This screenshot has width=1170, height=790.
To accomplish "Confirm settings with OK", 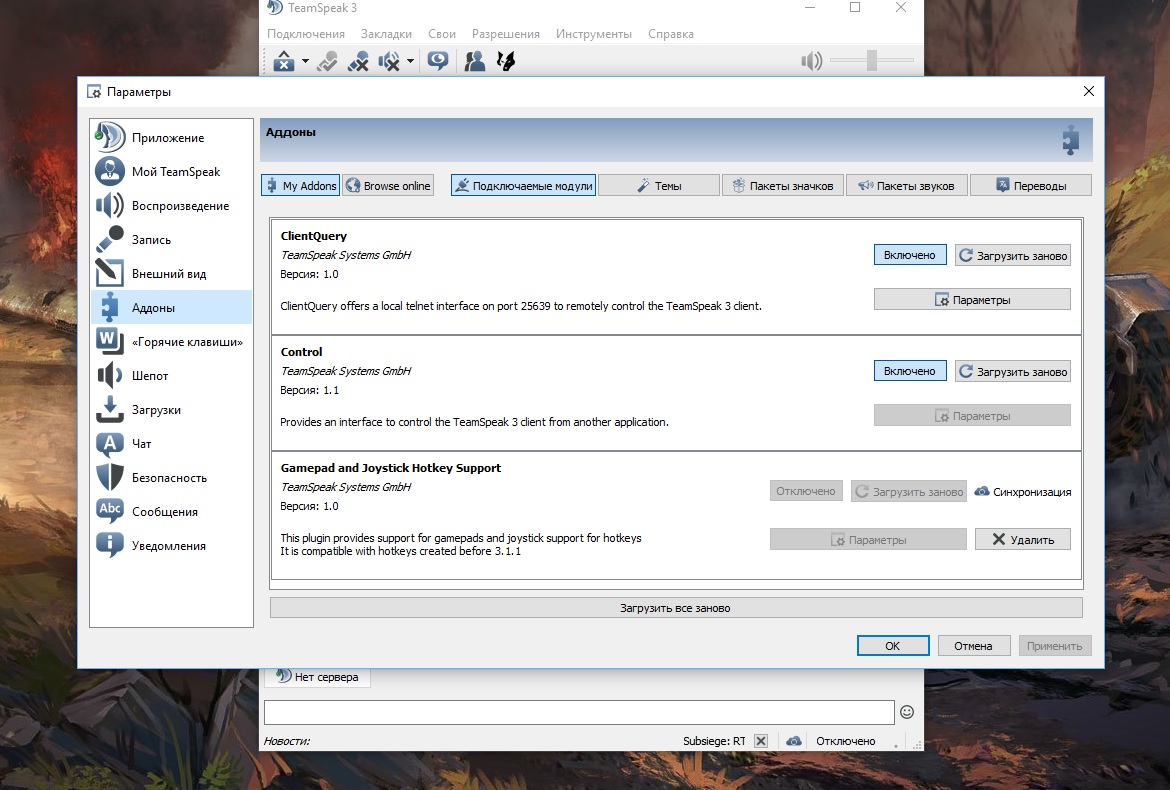I will pos(892,646).
